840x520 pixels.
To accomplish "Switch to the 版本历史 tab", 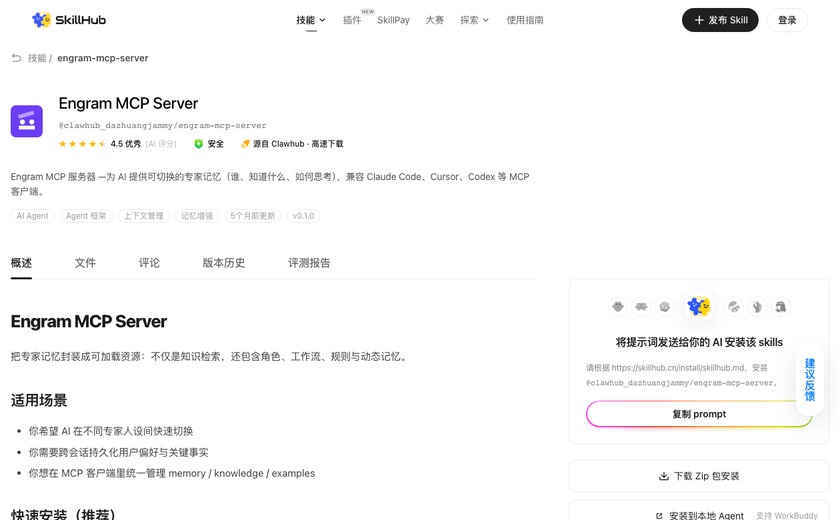I will click(x=224, y=263).
